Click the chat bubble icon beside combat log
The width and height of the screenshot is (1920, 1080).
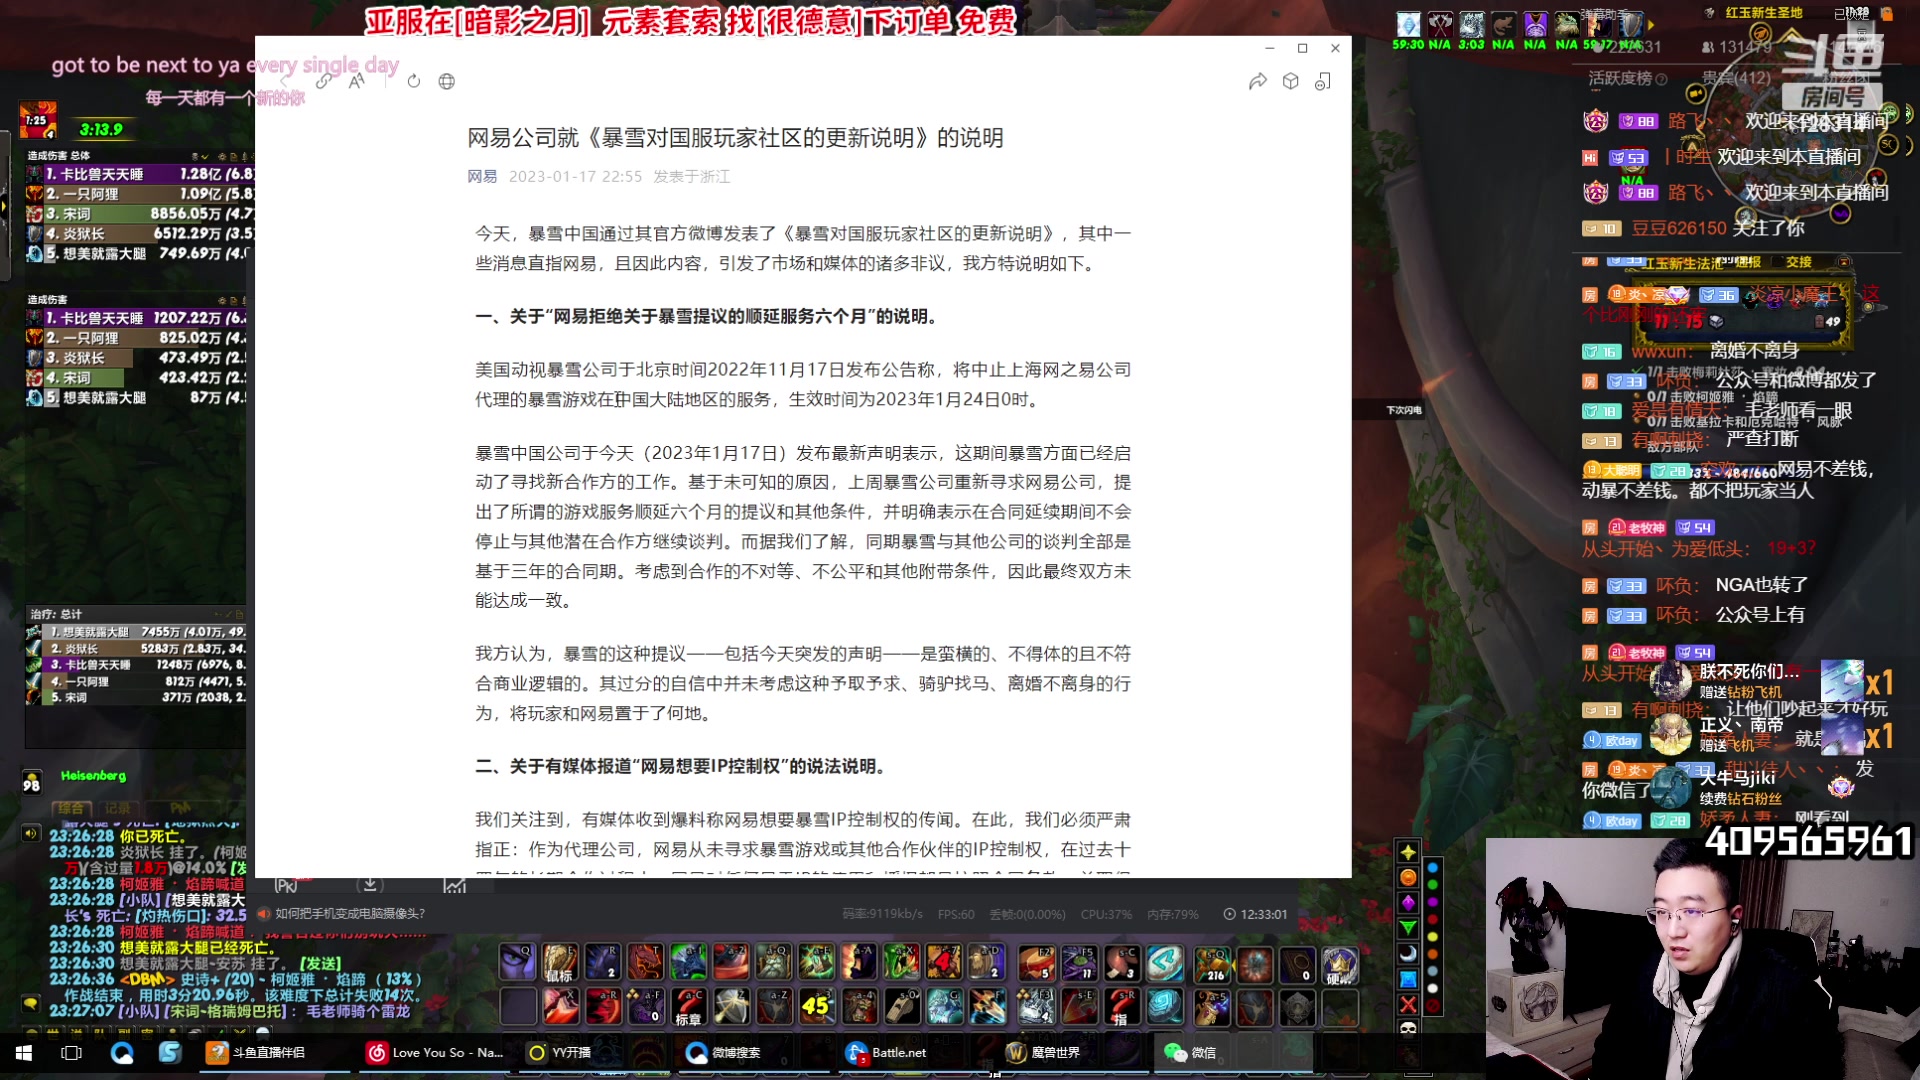pyautogui.click(x=31, y=1003)
